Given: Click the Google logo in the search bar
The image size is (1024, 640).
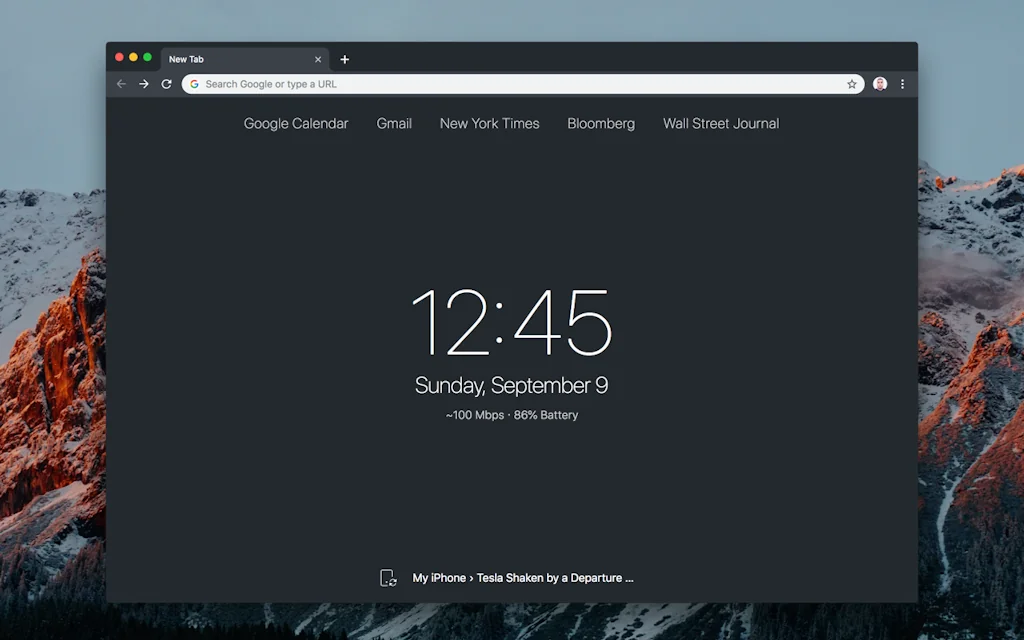Looking at the screenshot, I should coord(193,84).
